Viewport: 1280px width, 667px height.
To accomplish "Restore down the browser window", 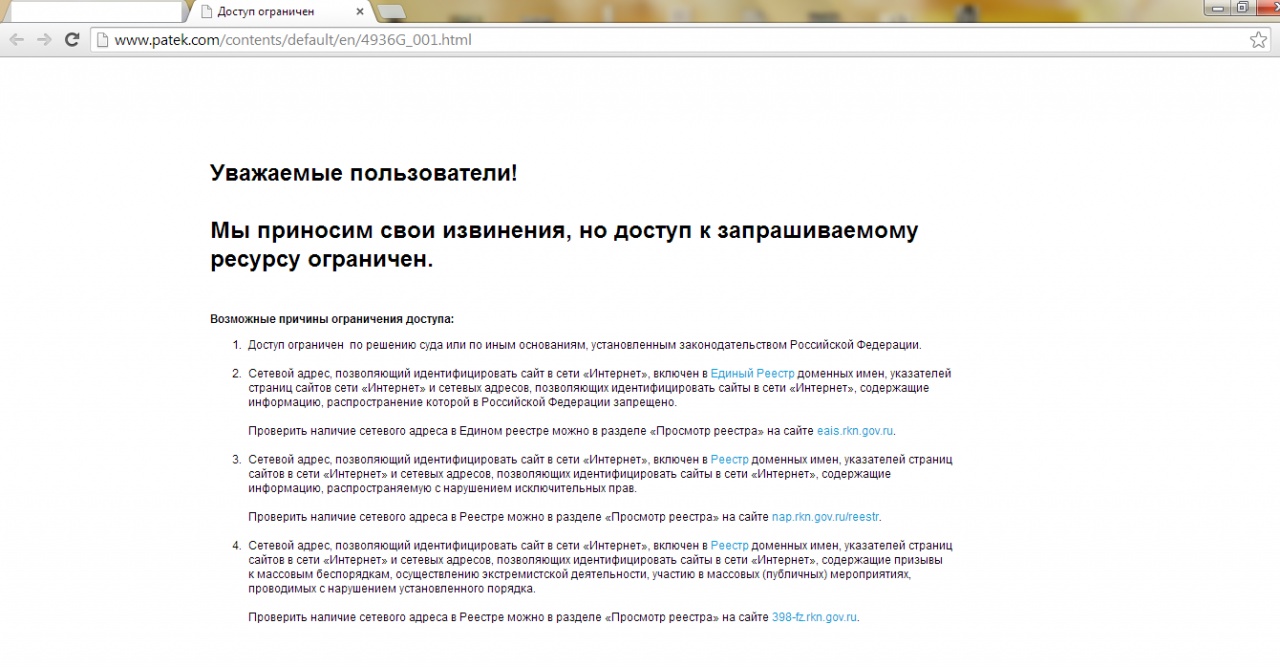I will pos(1242,7).
